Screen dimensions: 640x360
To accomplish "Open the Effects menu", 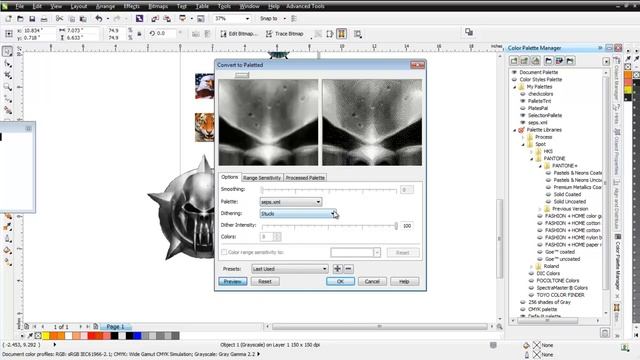I will [131, 6].
